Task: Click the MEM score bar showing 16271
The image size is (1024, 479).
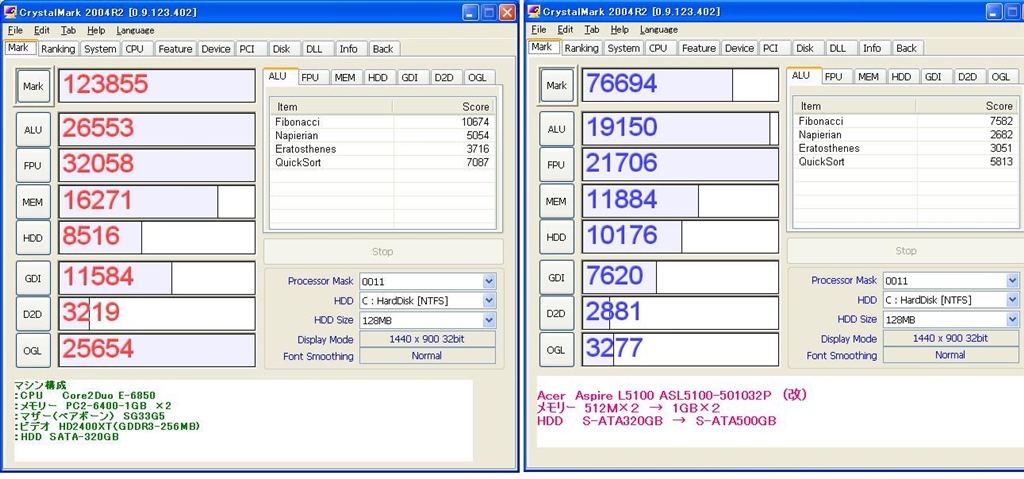Action: [138, 202]
